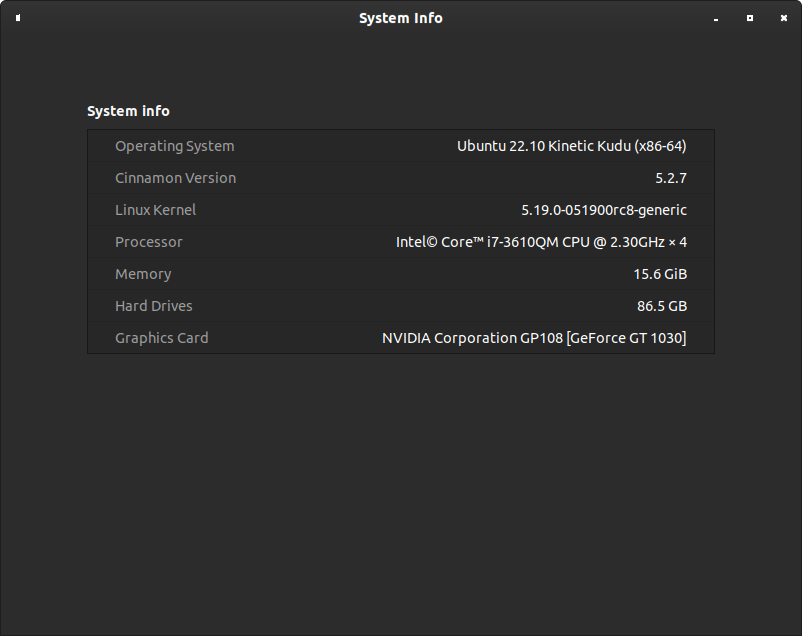Maximize the System Info window
This screenshot has height=636, width=802.
tap(749, 18)
